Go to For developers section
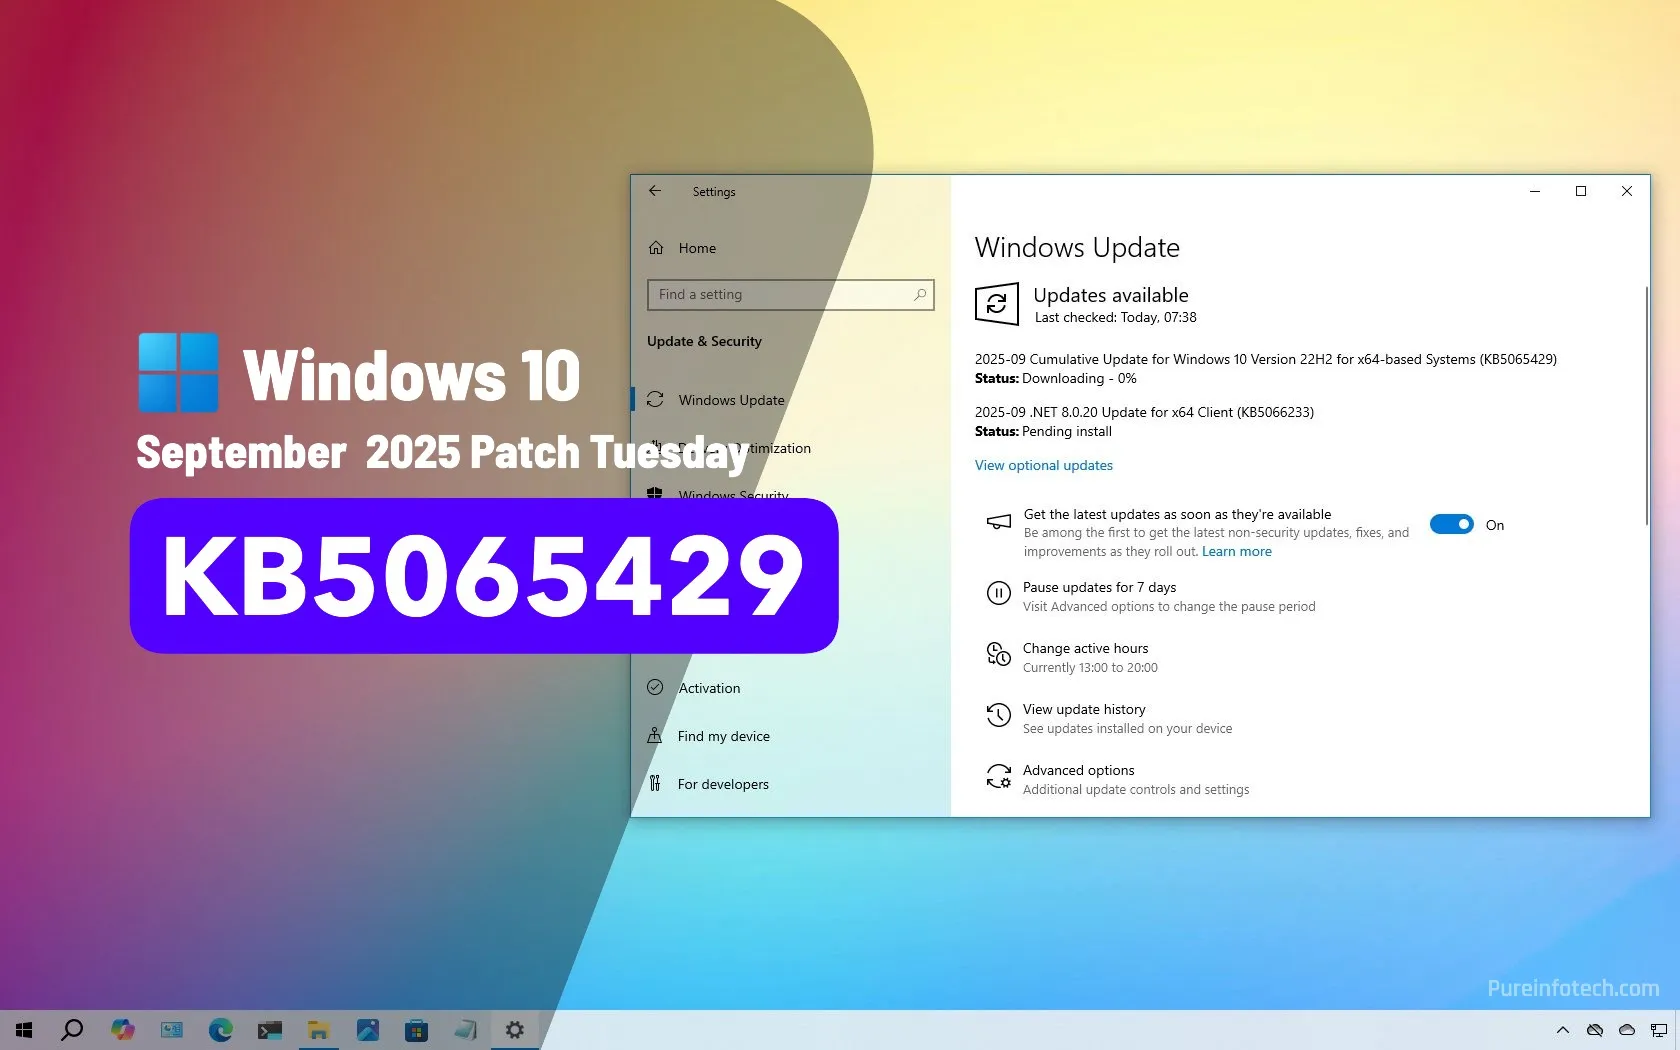The height and width of the screenshot is (1050, 1680). 722,784
